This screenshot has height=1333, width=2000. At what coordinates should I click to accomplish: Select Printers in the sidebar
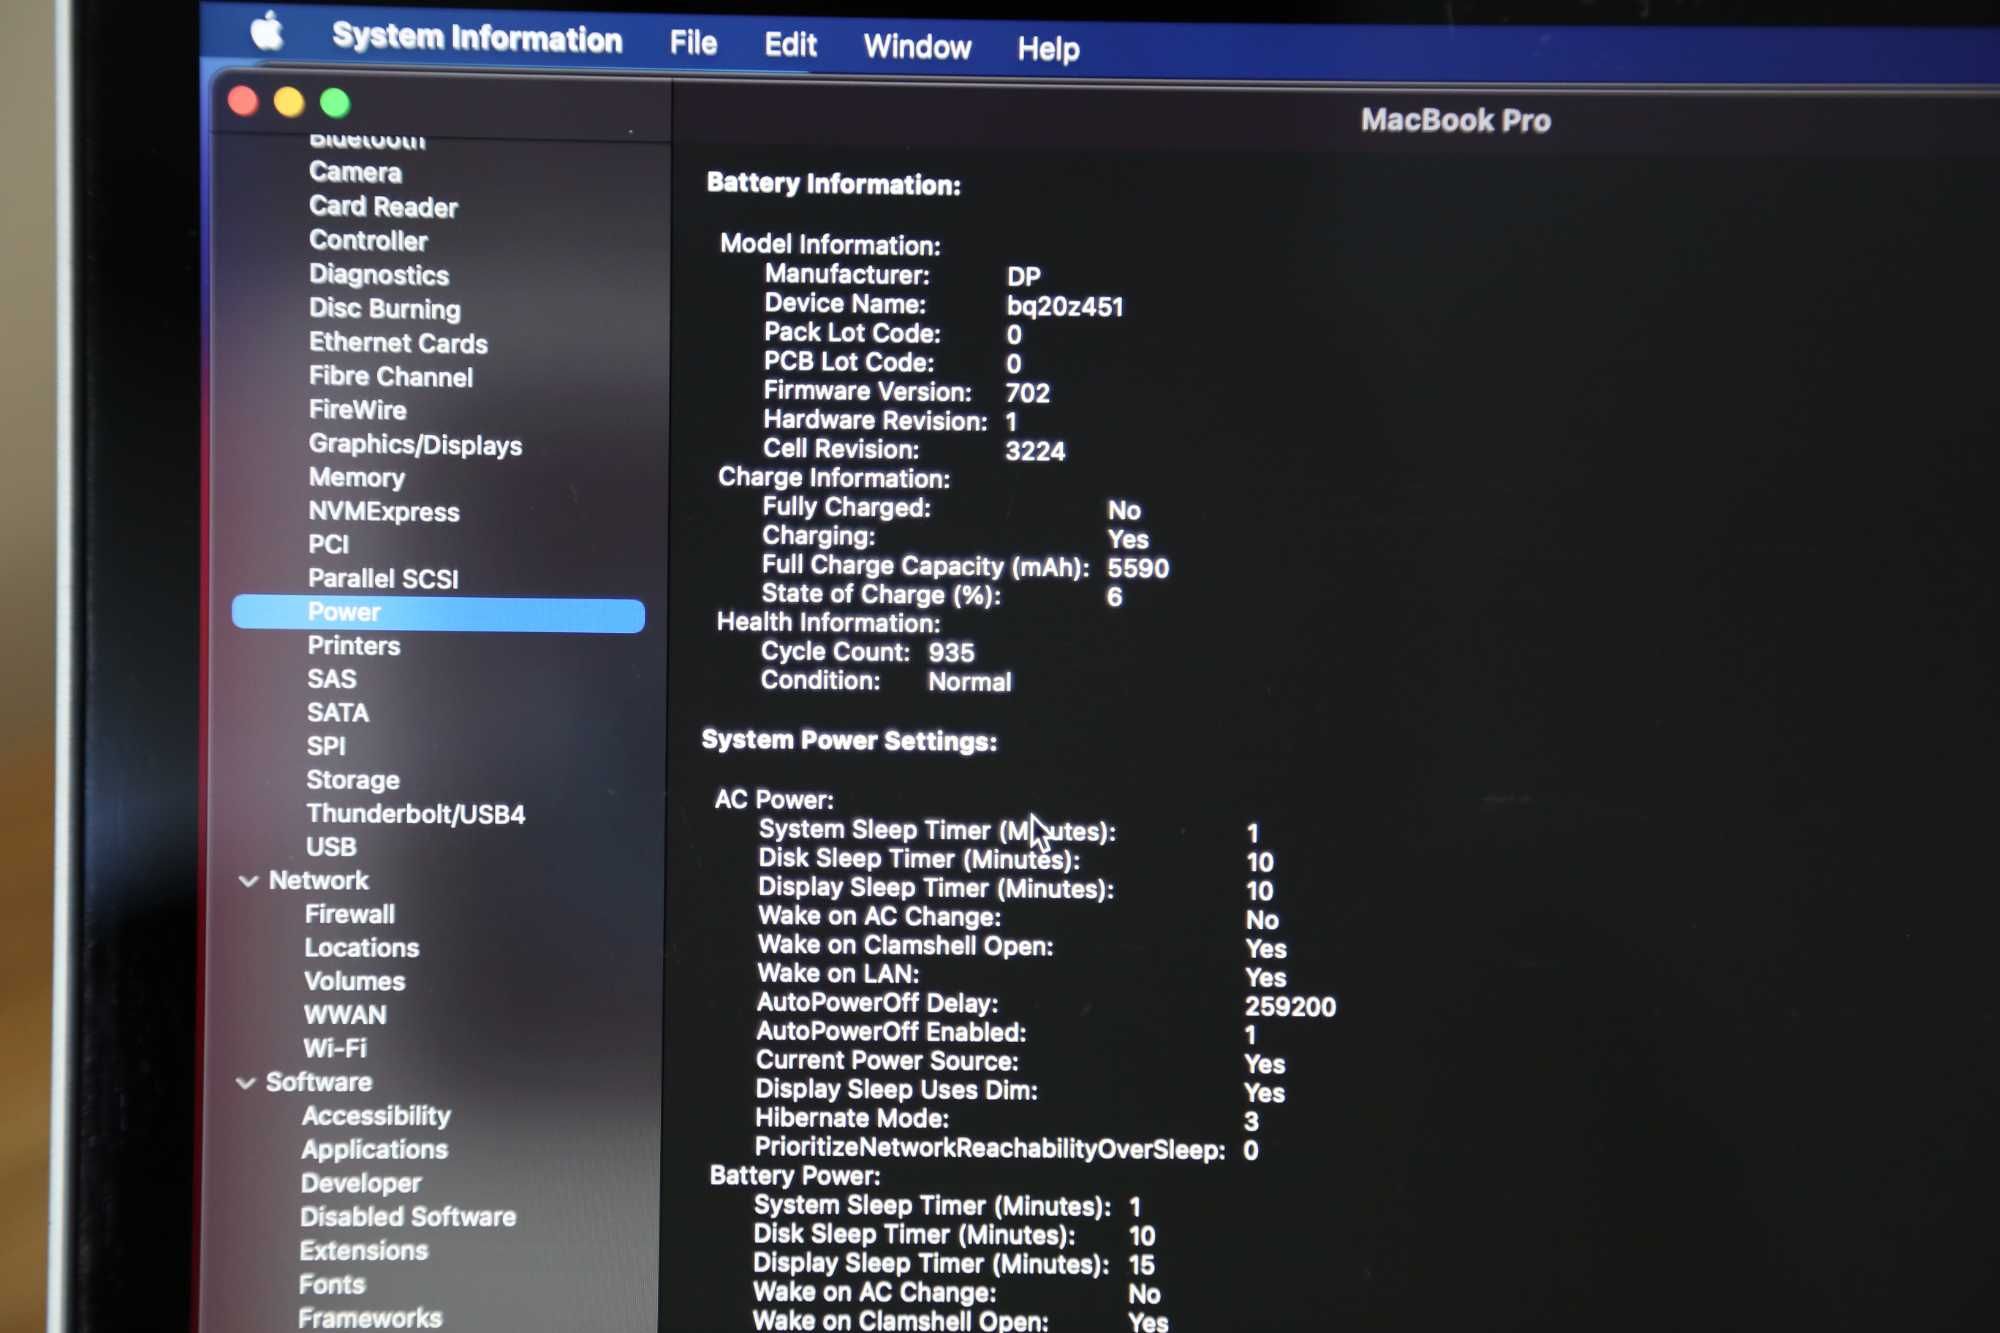click(354, 646)
